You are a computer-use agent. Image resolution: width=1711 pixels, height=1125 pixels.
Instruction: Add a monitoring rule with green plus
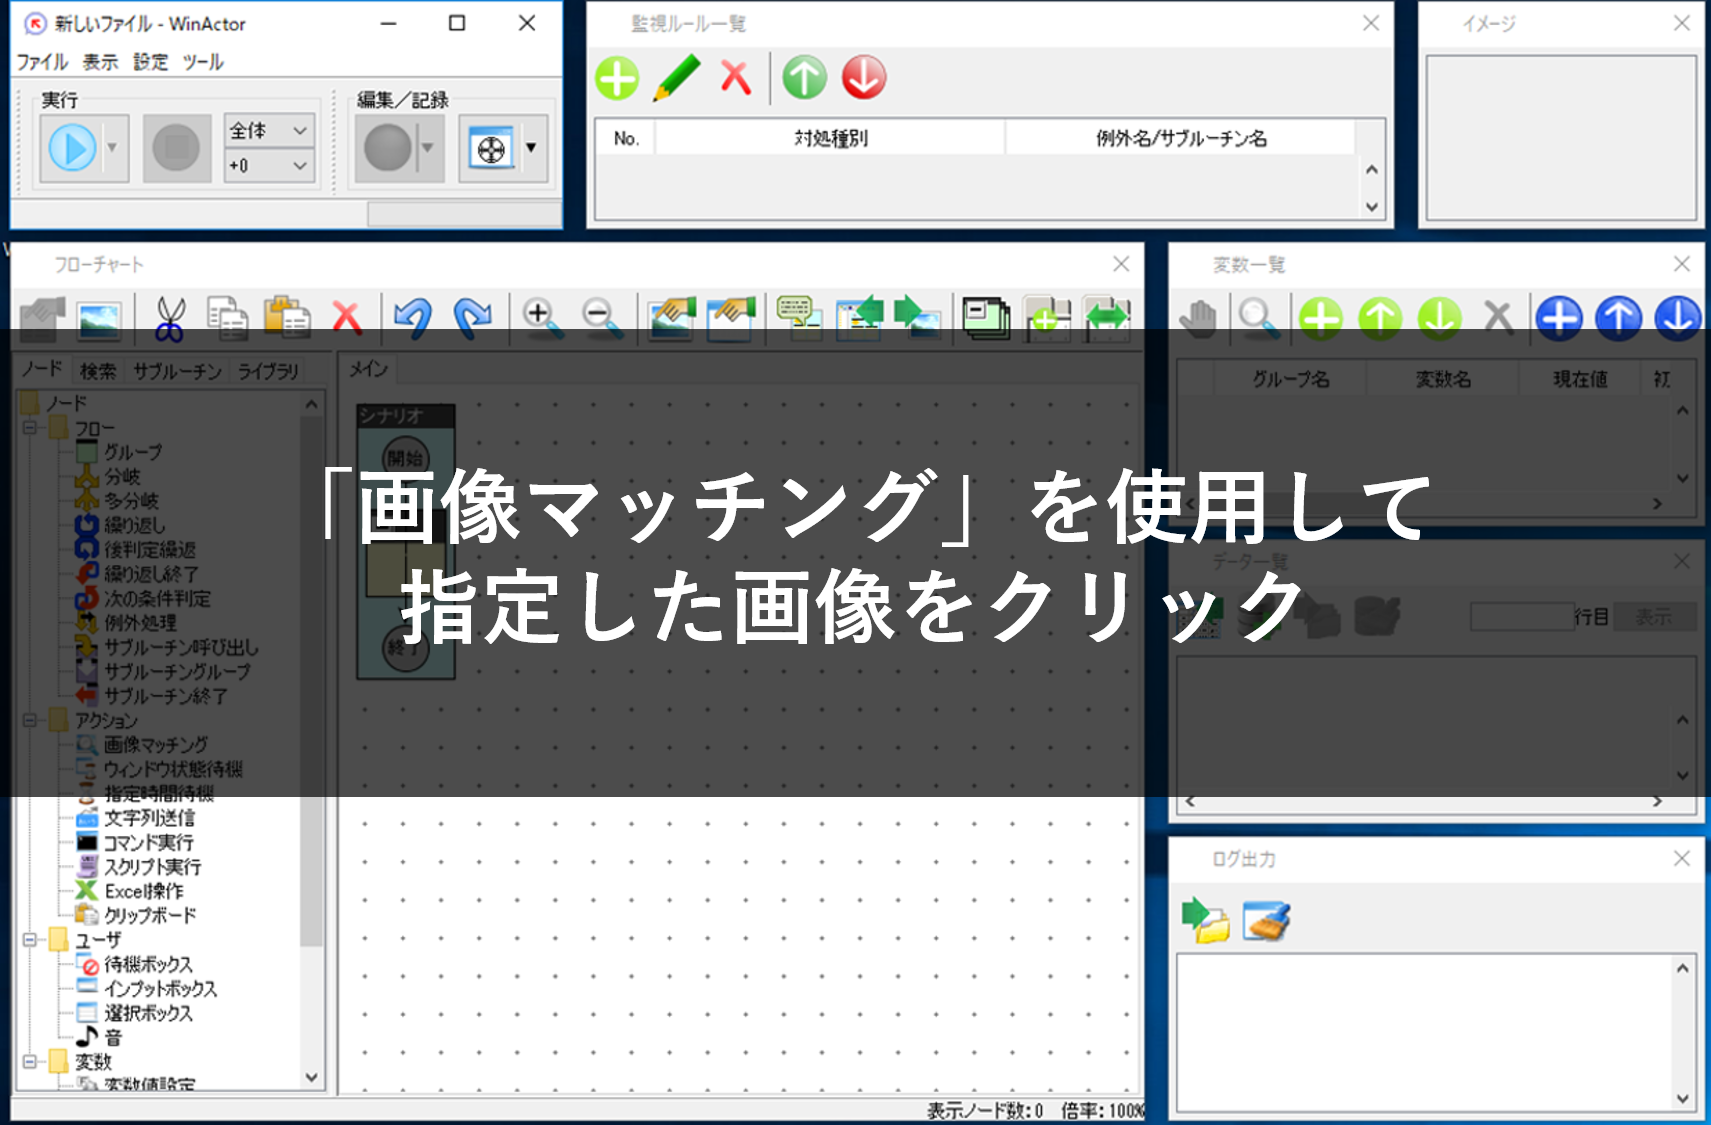(x=617, y=78)
